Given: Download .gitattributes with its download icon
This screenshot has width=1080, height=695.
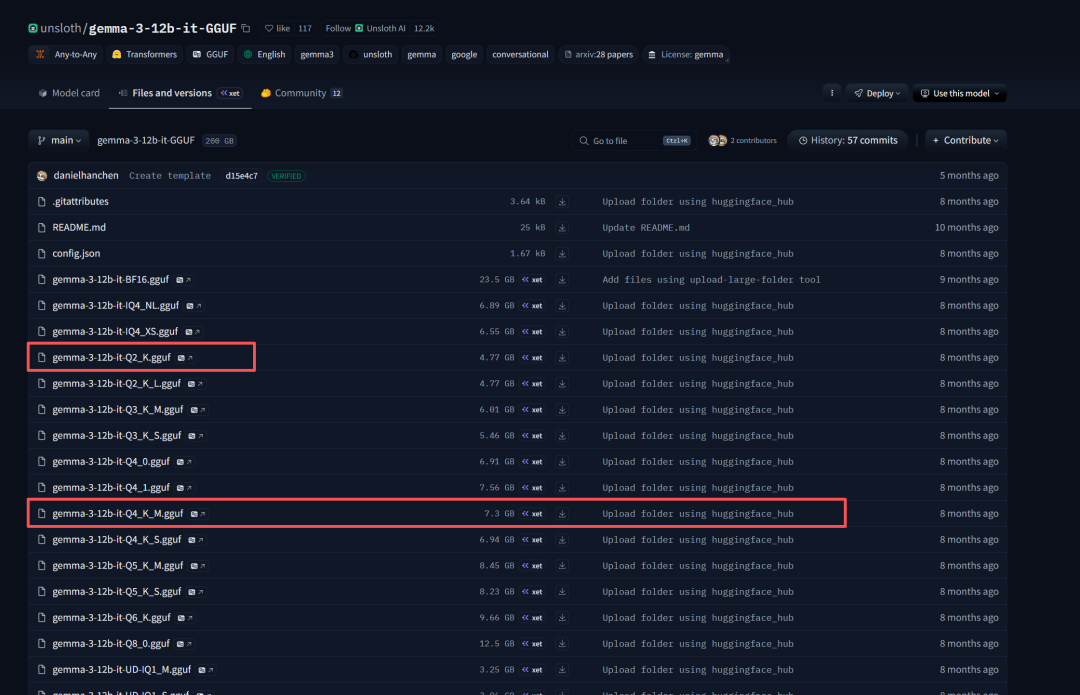Looking at the screenshot, I should 562,202.
